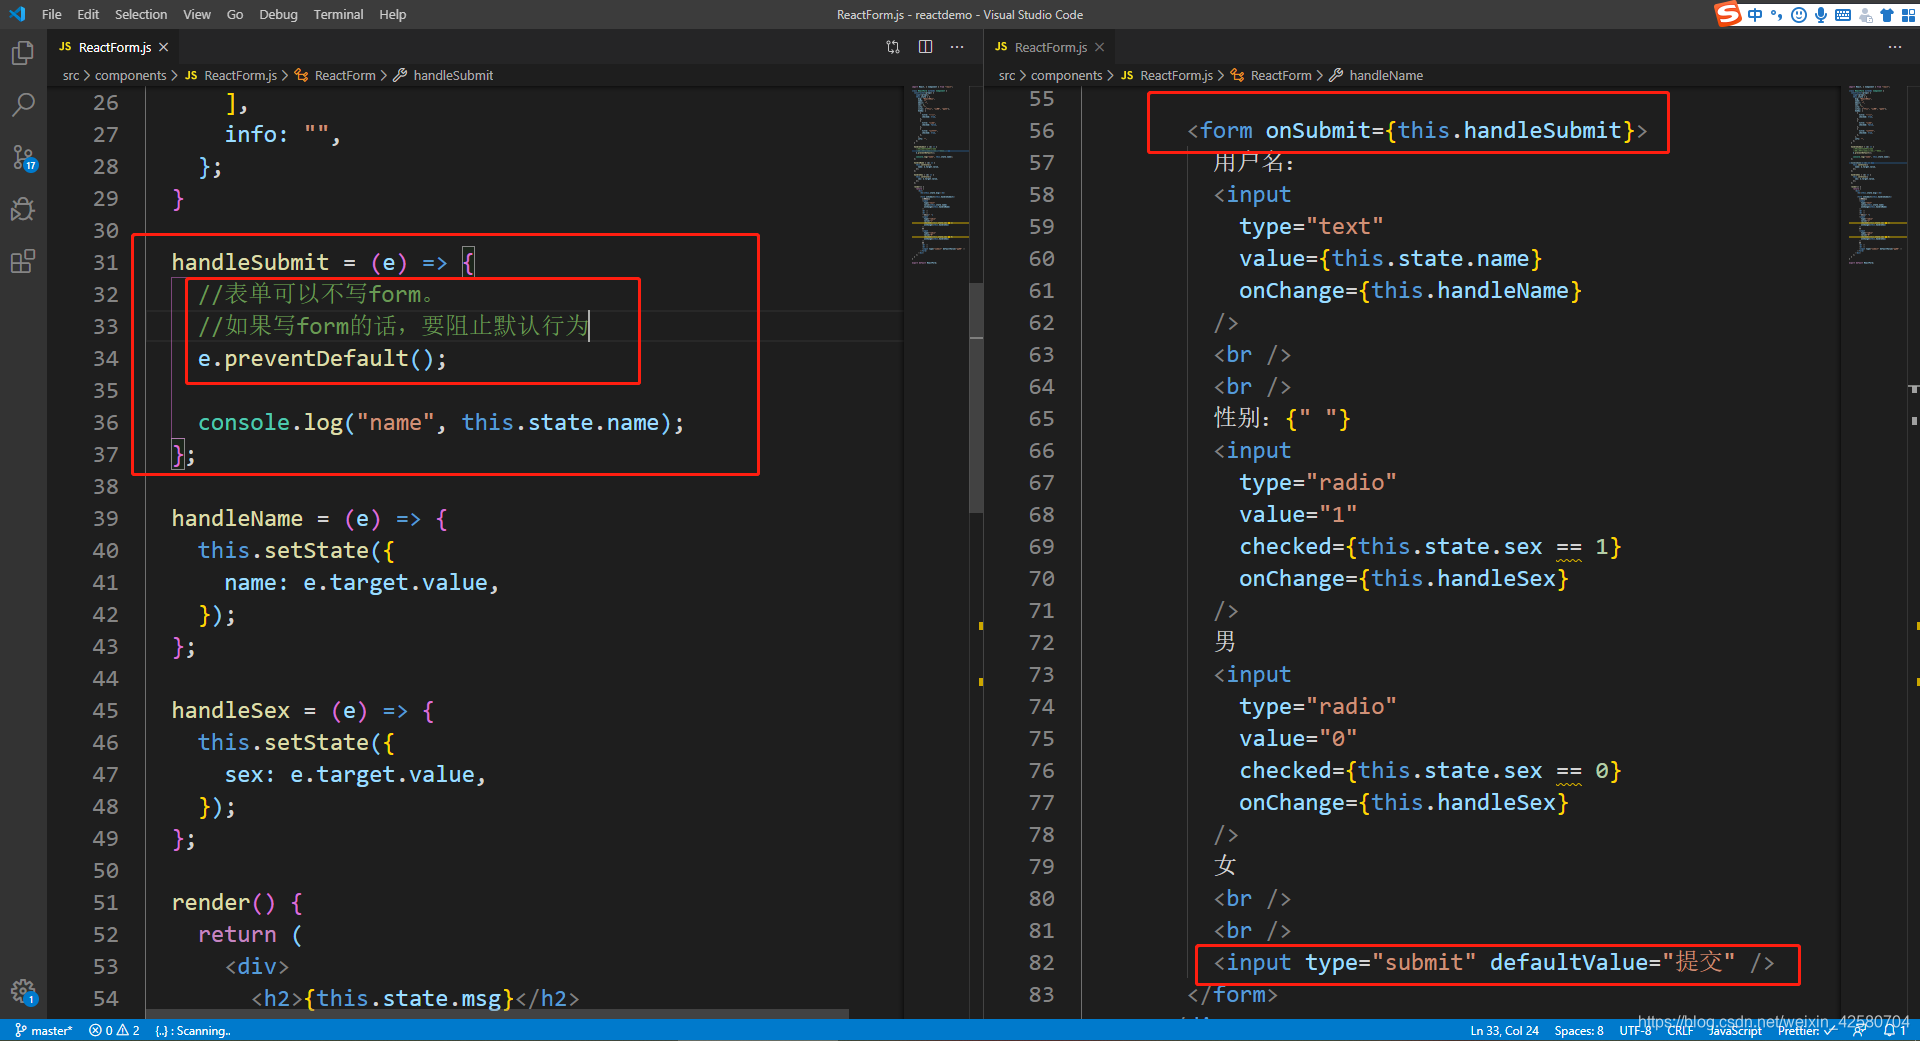
Task: Click 'render() {' on line 51
Action: pos(237,902)
